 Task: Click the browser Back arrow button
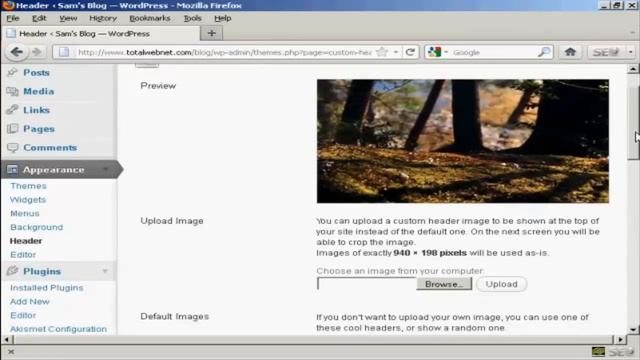click(17, 52)
